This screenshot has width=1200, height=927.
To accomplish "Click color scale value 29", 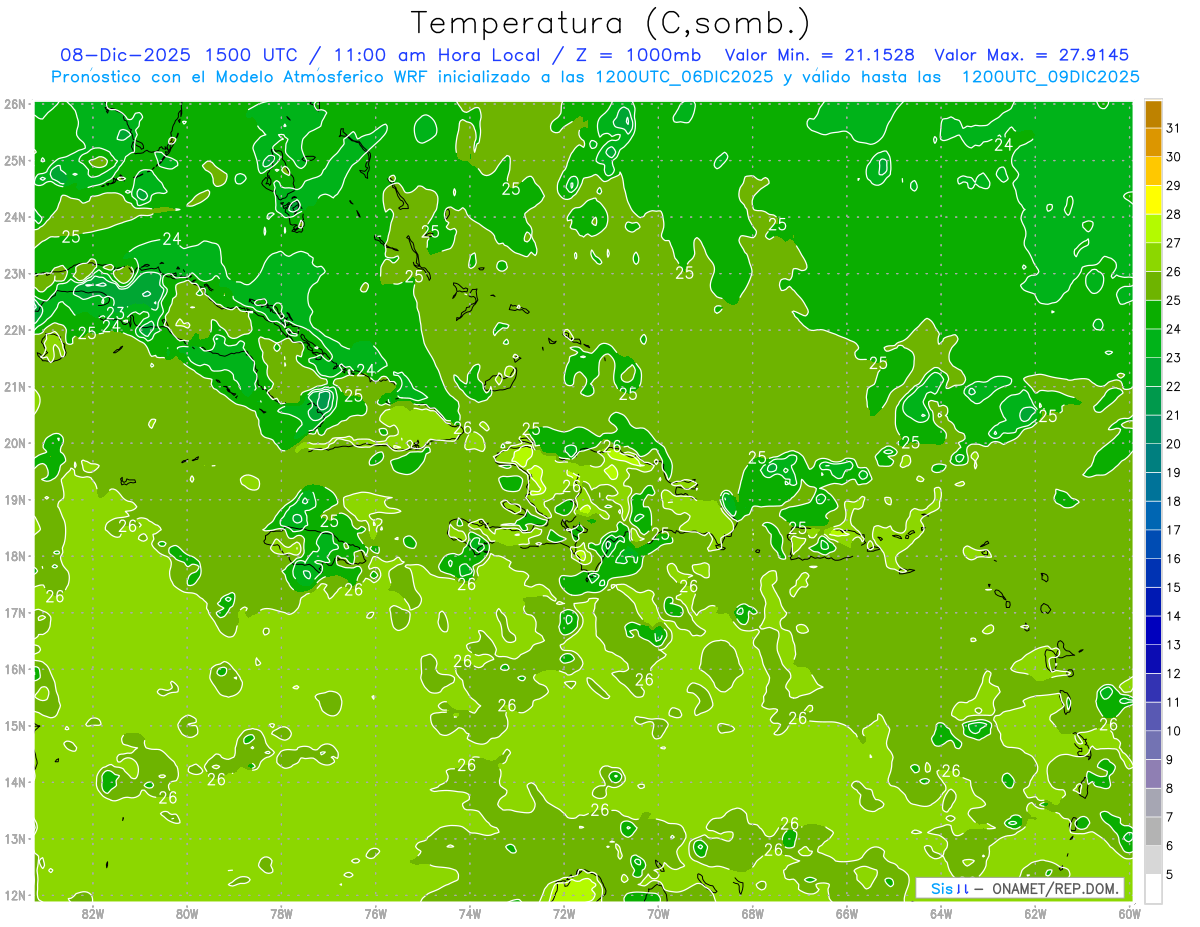I will 1174,186.
